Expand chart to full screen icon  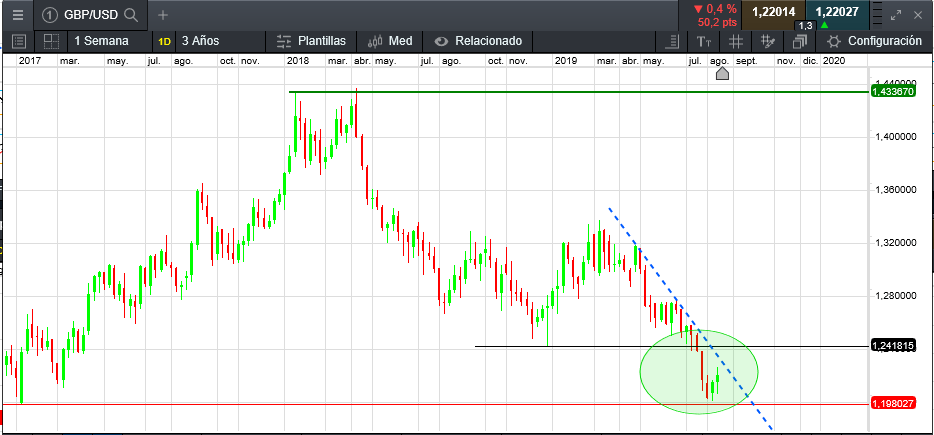[895, 15]
